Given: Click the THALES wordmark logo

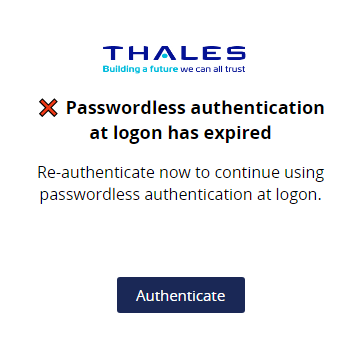Looking at the screenshot, I should [174, 53].
